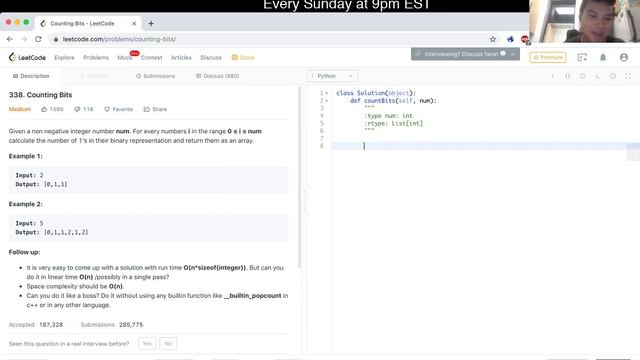Click the problem title 338. Counting Bits

coord(40,95)
